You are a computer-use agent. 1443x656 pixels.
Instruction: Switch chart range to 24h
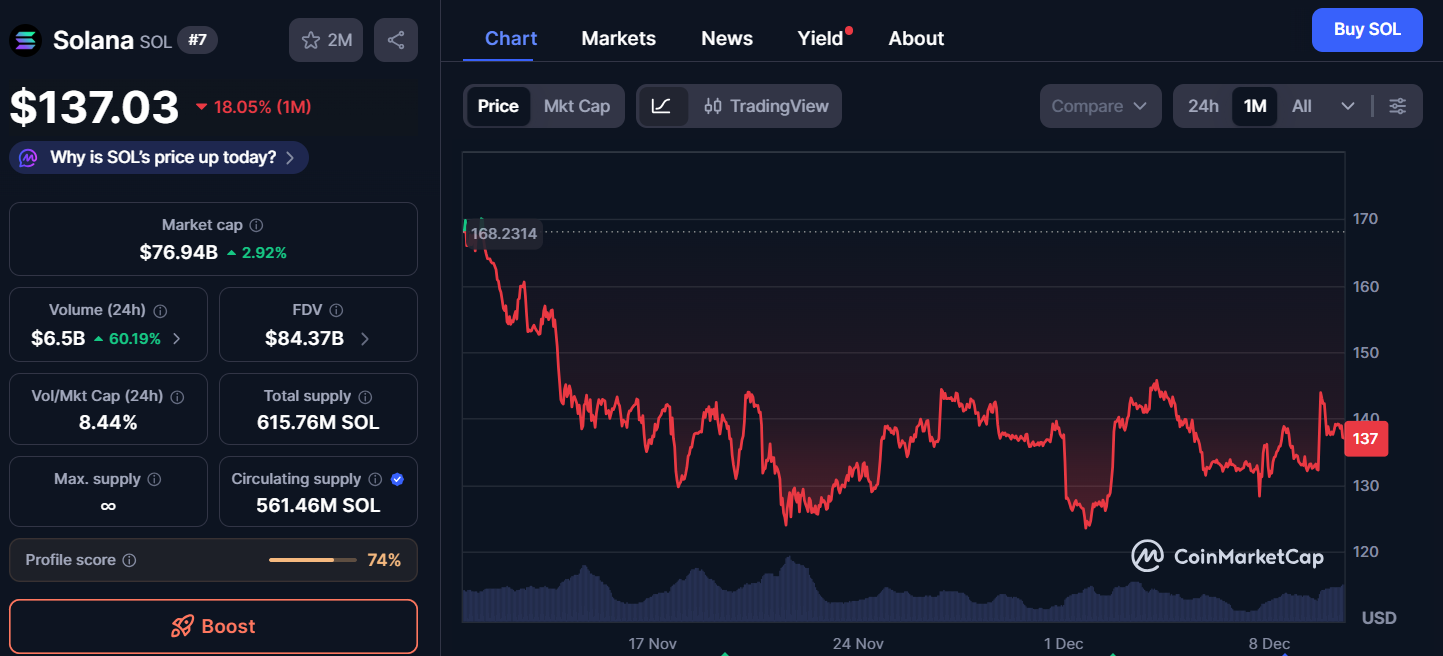tap(1203, 106)
